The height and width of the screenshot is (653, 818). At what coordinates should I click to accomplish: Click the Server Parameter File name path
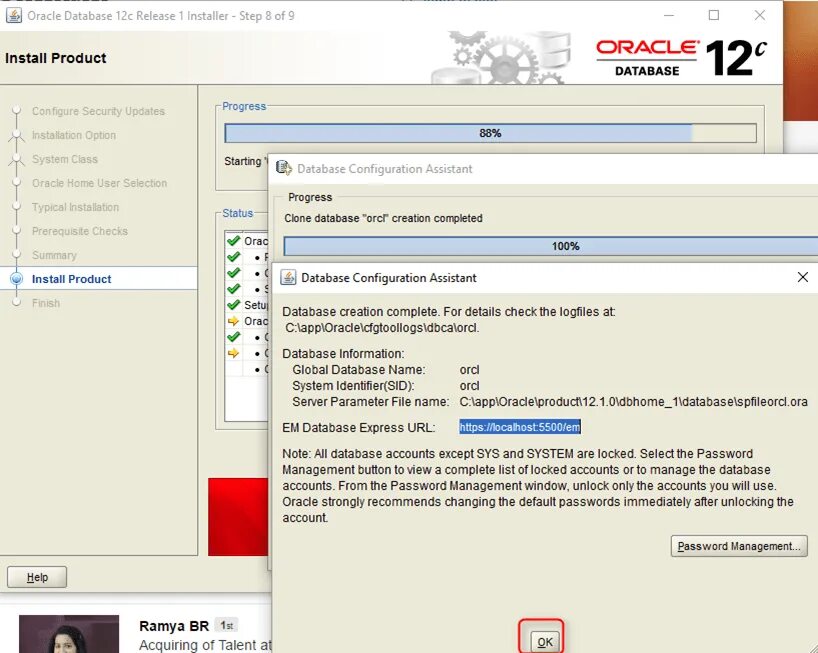[633, 402]
